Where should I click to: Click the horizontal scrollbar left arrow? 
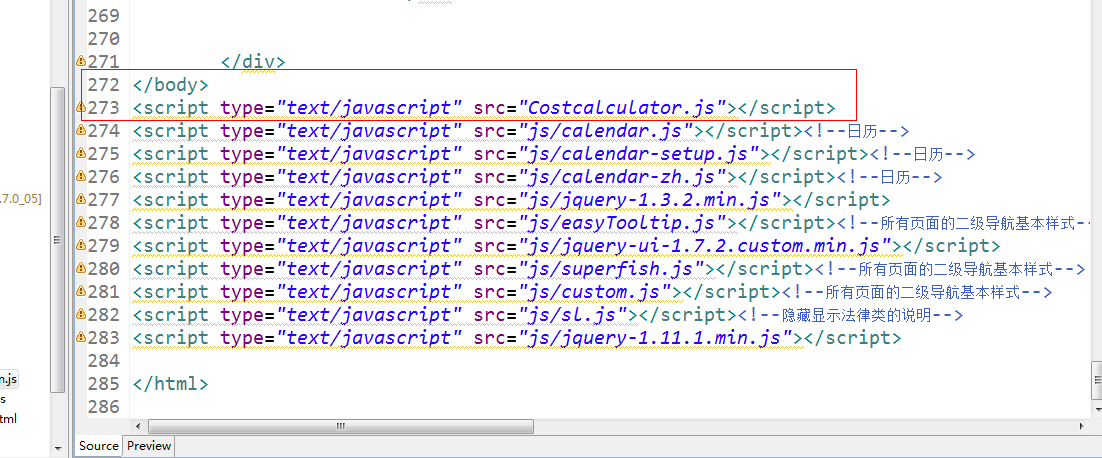(138, 426)
